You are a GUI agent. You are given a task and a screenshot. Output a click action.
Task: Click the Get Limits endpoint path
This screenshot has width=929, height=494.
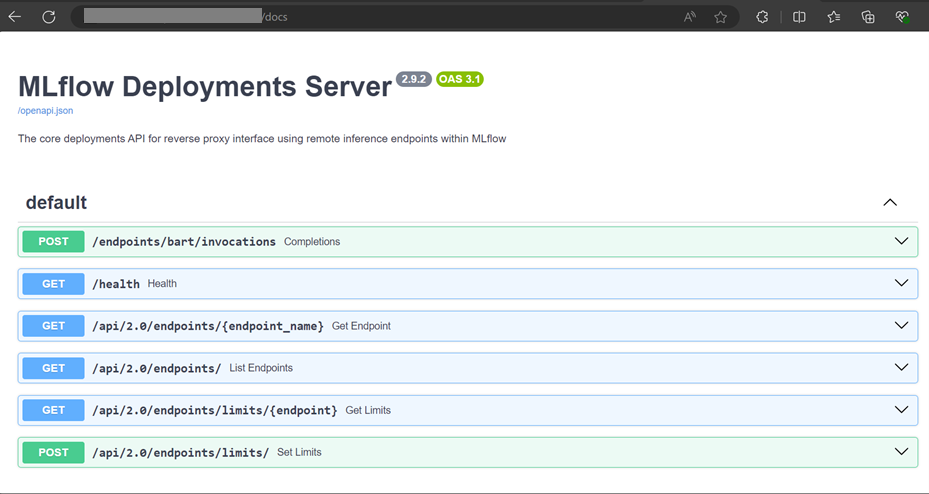(x=215, y=410)
